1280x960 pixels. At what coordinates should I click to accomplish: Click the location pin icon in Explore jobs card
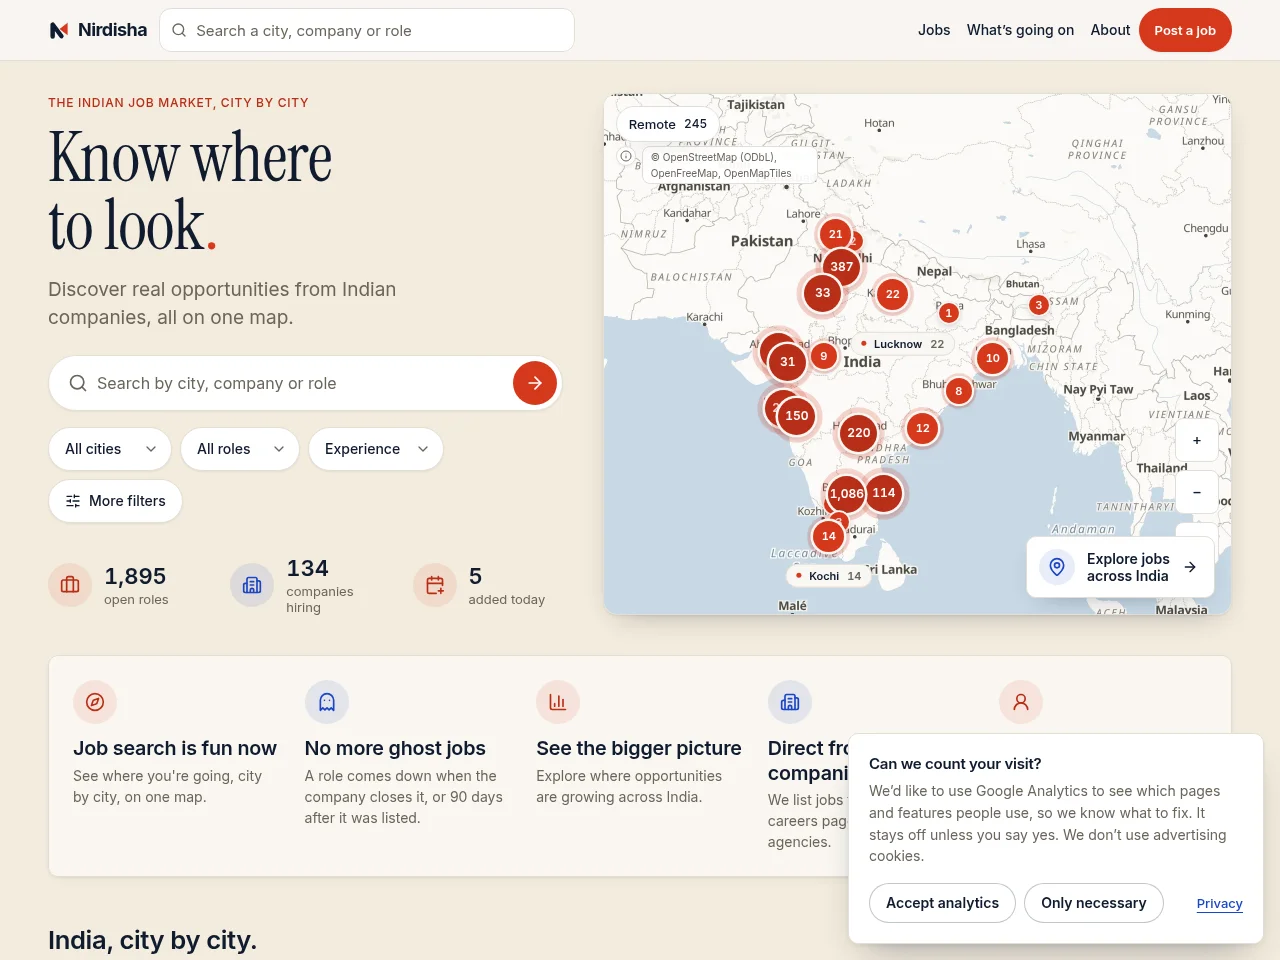coord(1057,567)
